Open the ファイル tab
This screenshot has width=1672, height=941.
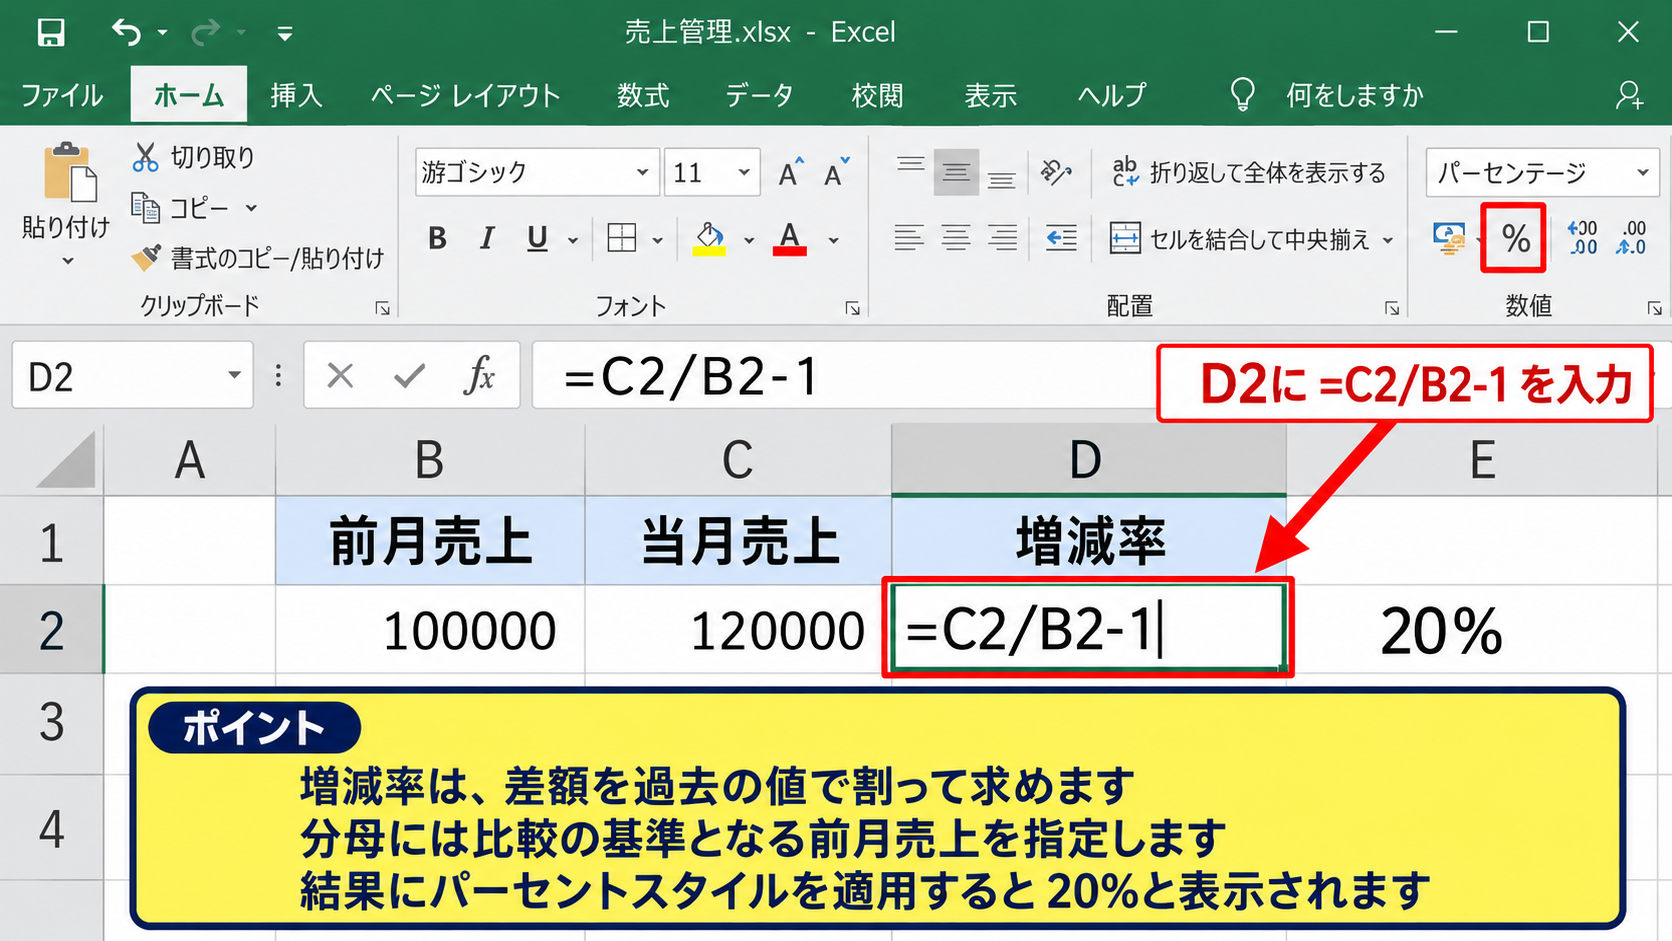pos(62,95)
